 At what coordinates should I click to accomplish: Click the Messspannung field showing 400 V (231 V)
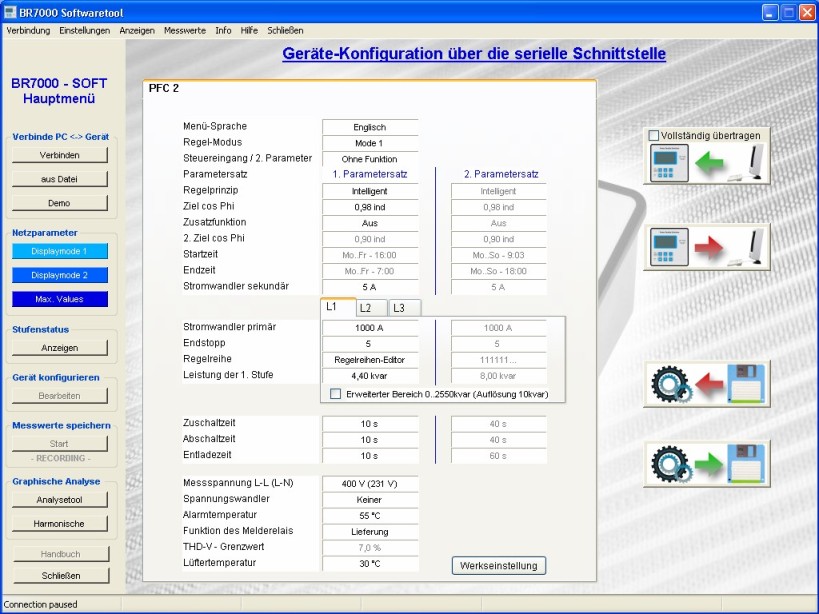point(370,484)
